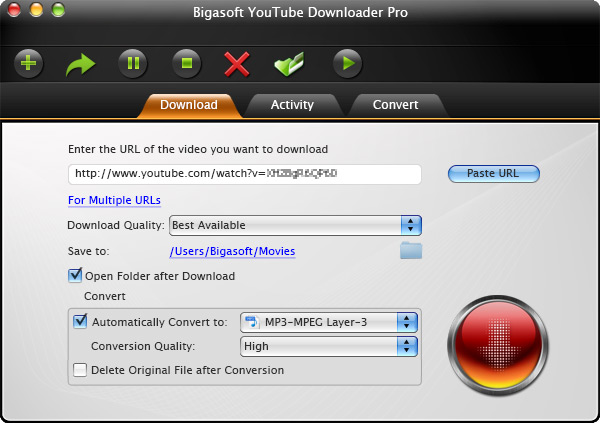Click the yellow minimize window button

(36, 10)
